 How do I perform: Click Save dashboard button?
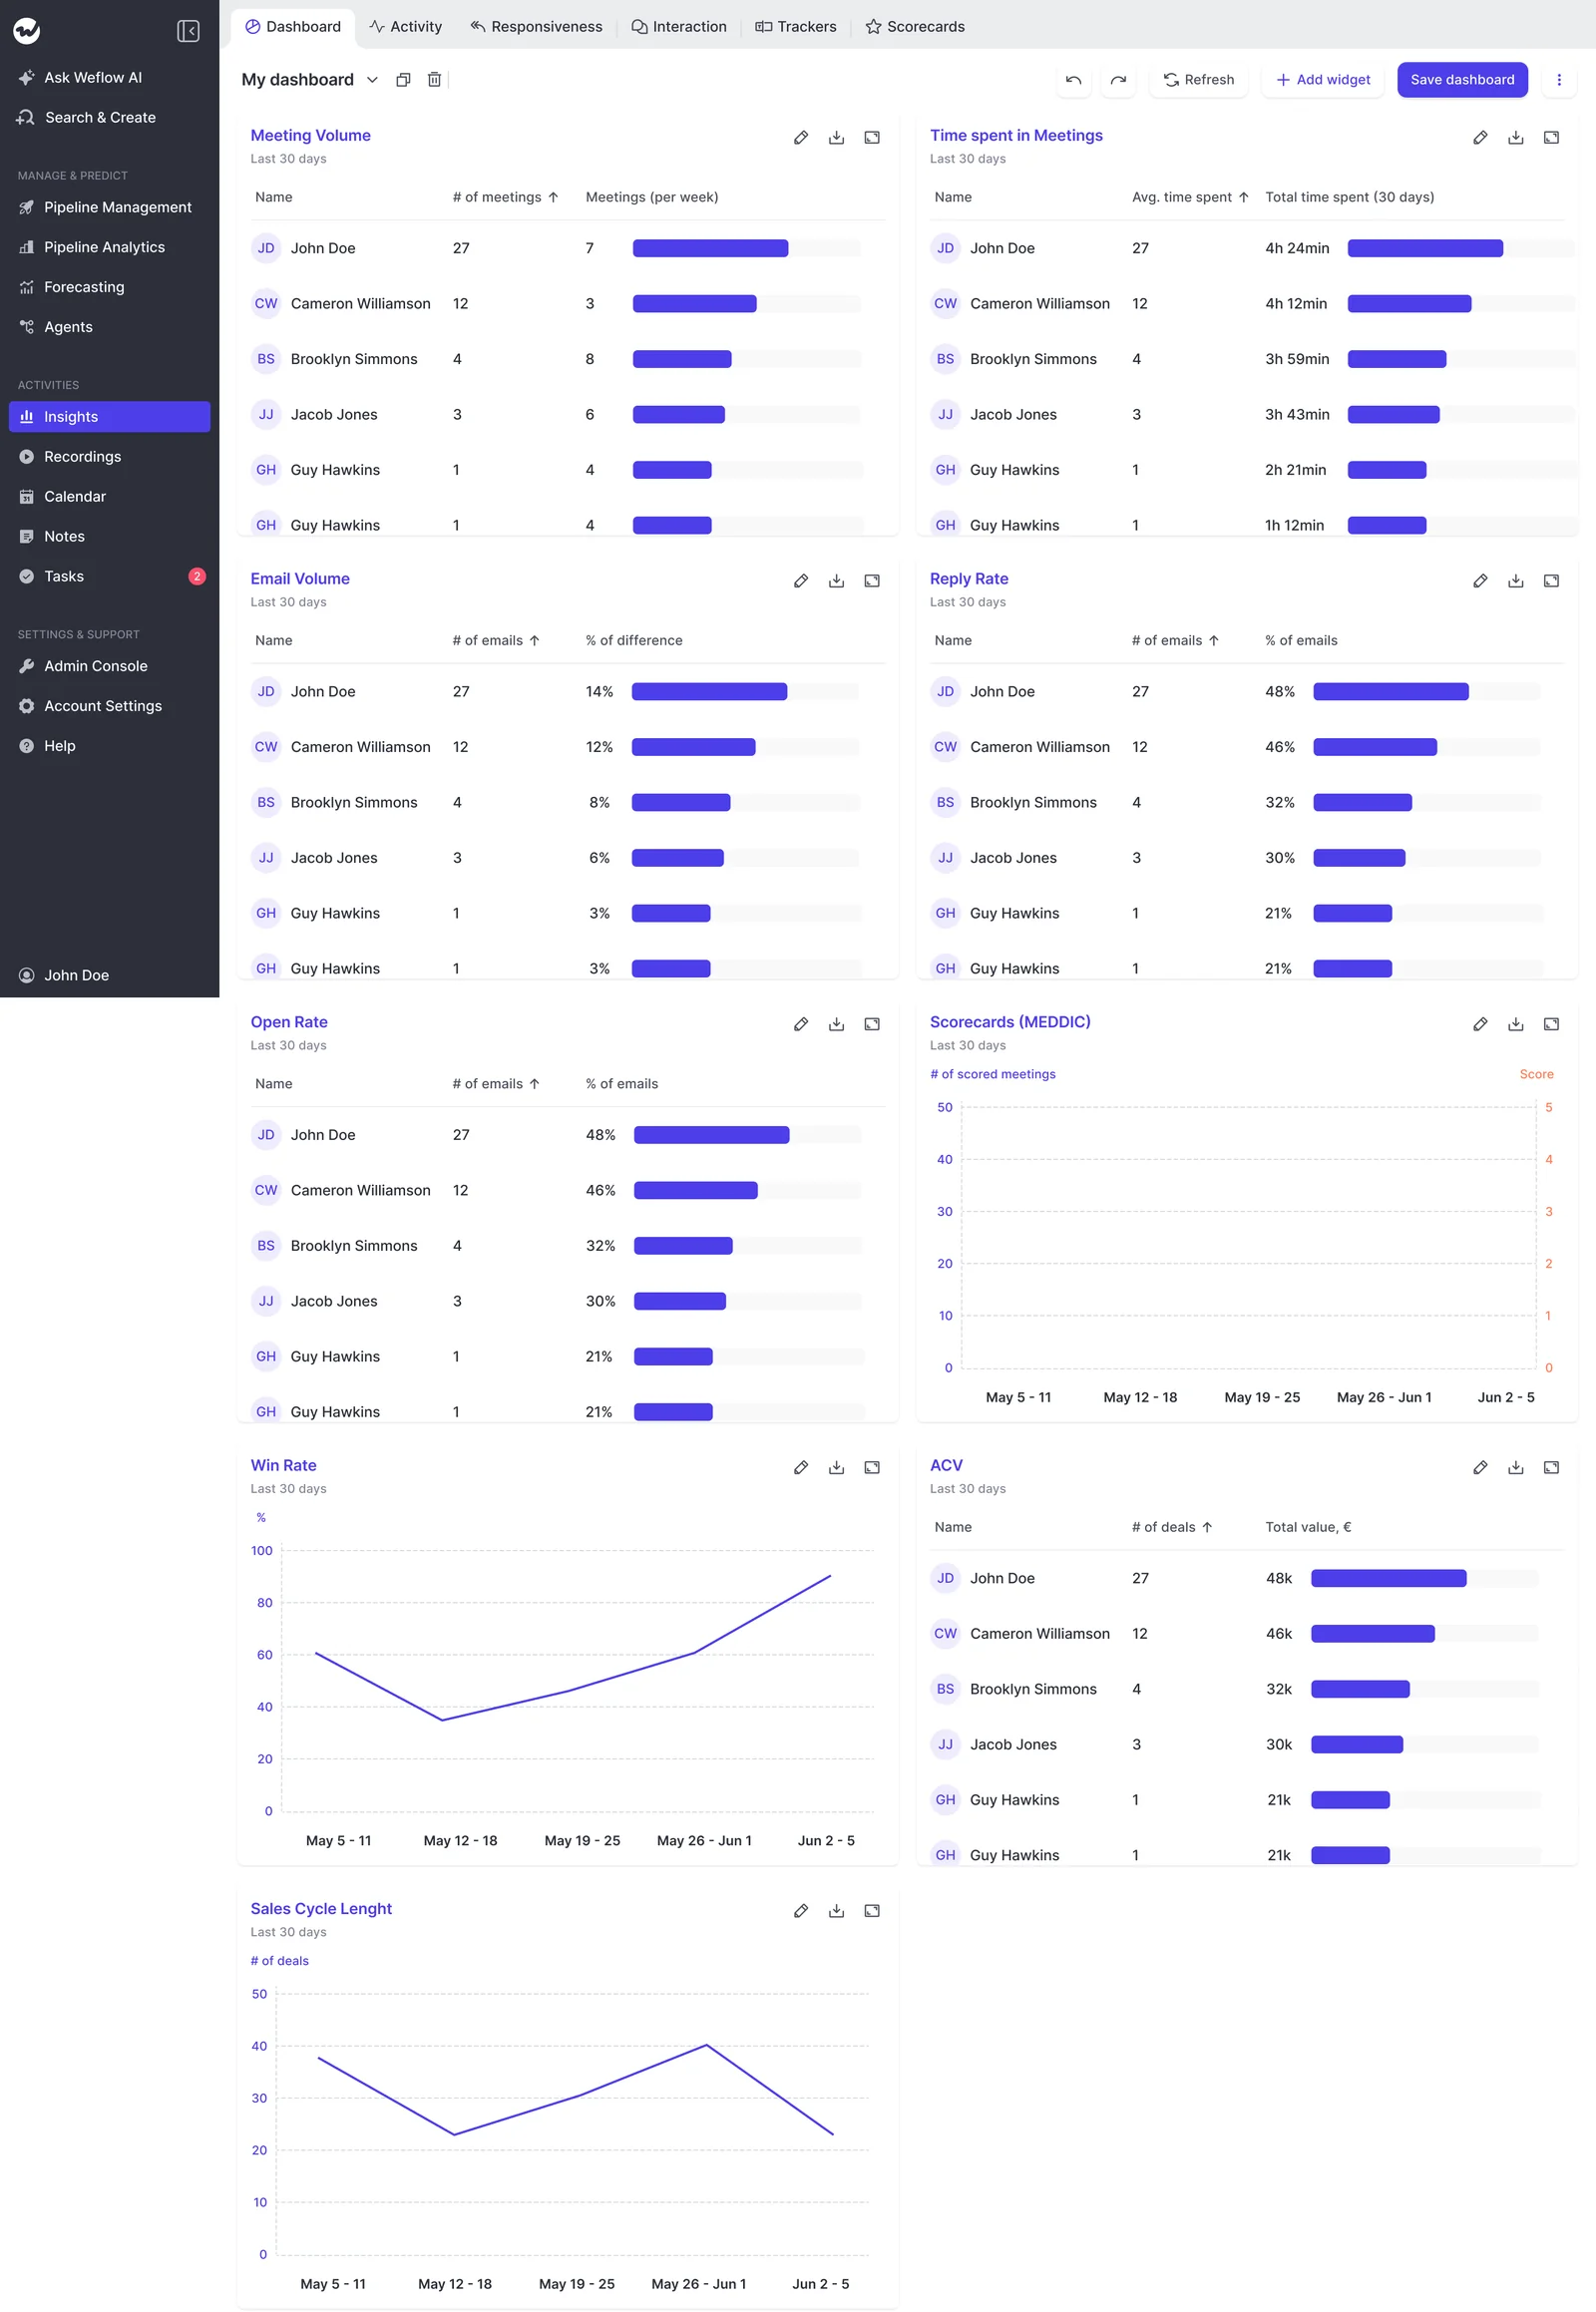click(x=1461, y=80)
